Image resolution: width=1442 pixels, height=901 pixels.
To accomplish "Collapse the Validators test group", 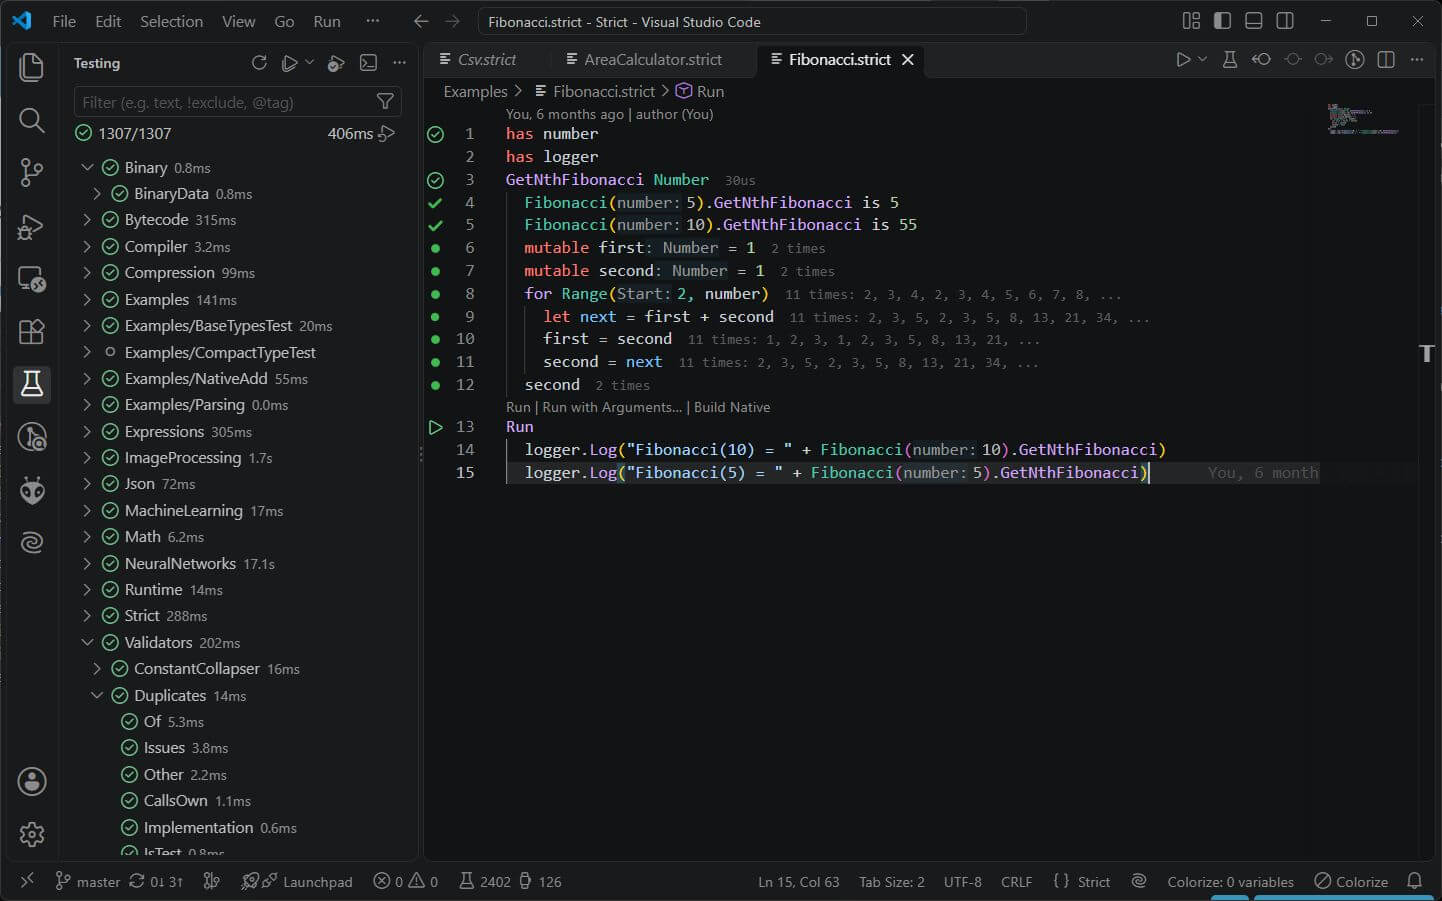I will 87,642.
